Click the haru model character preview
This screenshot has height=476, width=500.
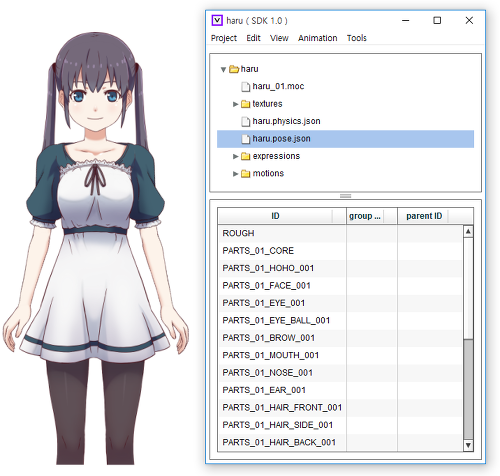[96, 248]
